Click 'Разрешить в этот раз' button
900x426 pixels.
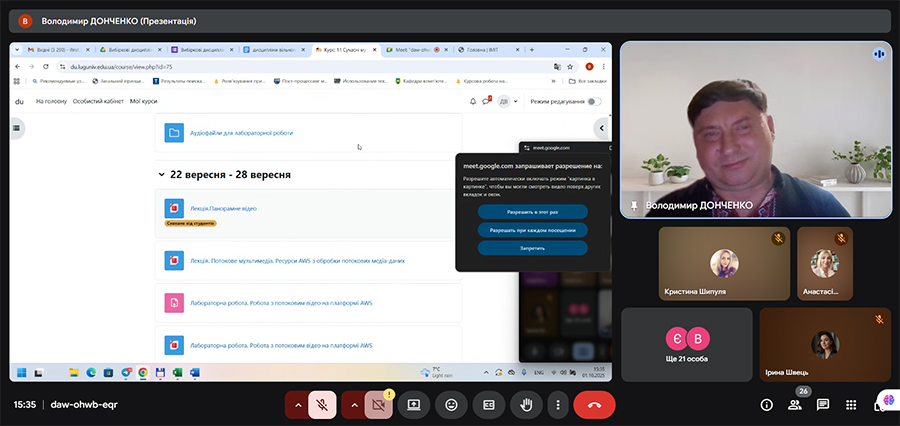tap(533, 212)
